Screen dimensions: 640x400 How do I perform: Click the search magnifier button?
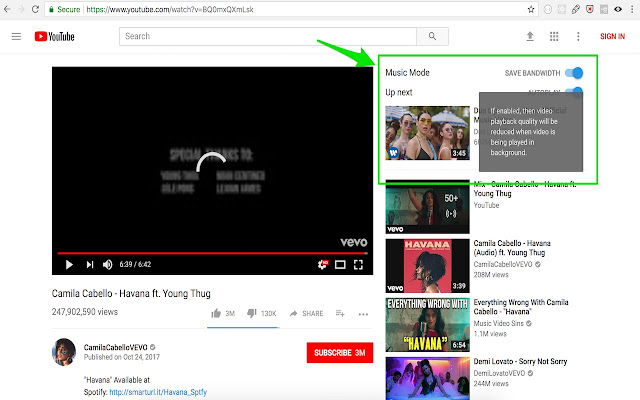tap(432, 36)
